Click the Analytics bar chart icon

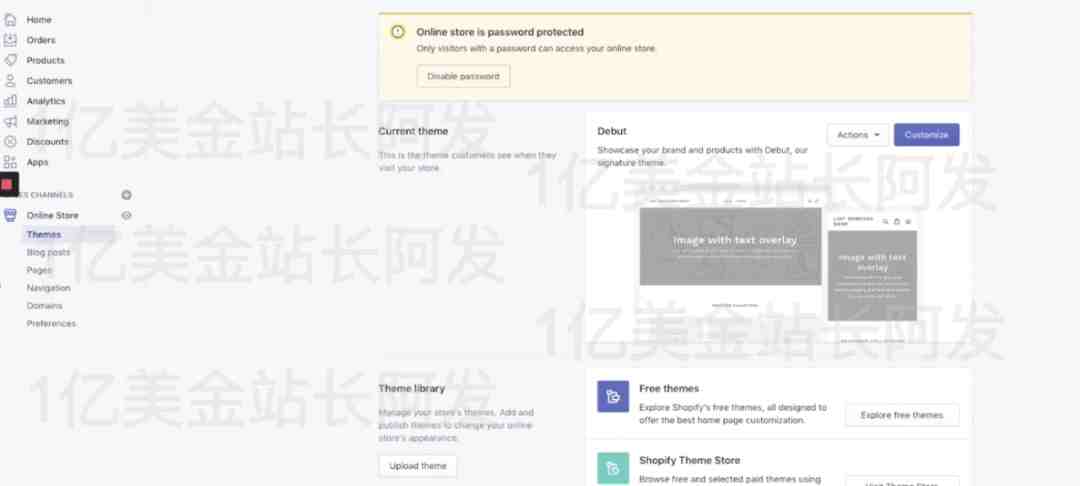tap(10, 101)
